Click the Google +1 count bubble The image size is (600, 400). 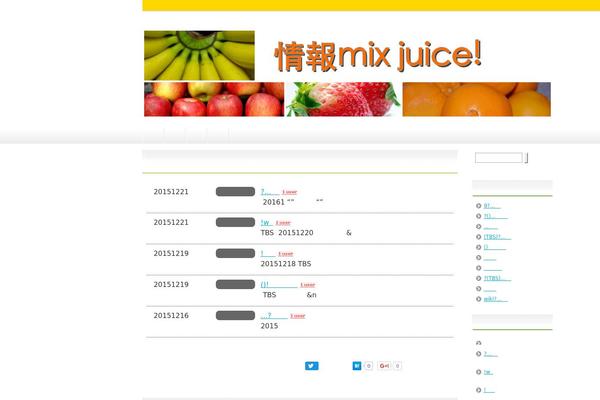398,366
